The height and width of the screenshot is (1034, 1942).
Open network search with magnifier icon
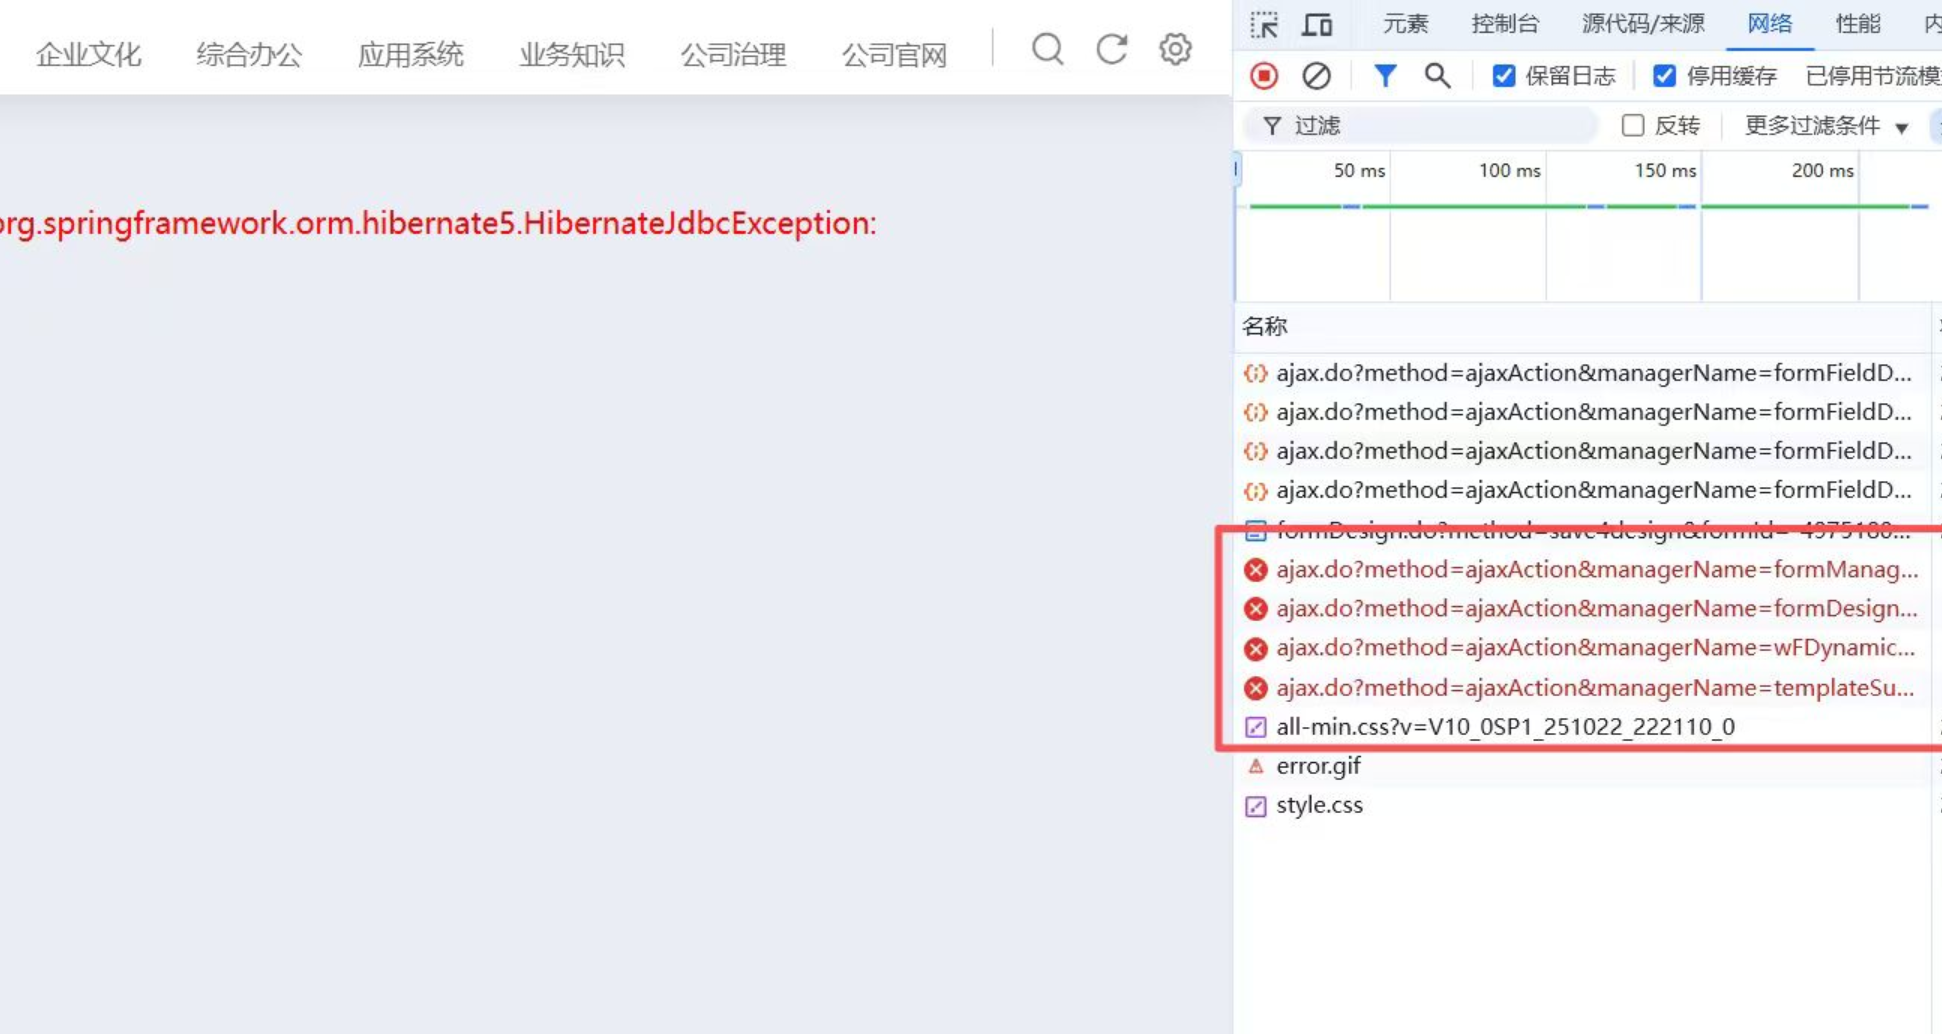click(1437, 76)
